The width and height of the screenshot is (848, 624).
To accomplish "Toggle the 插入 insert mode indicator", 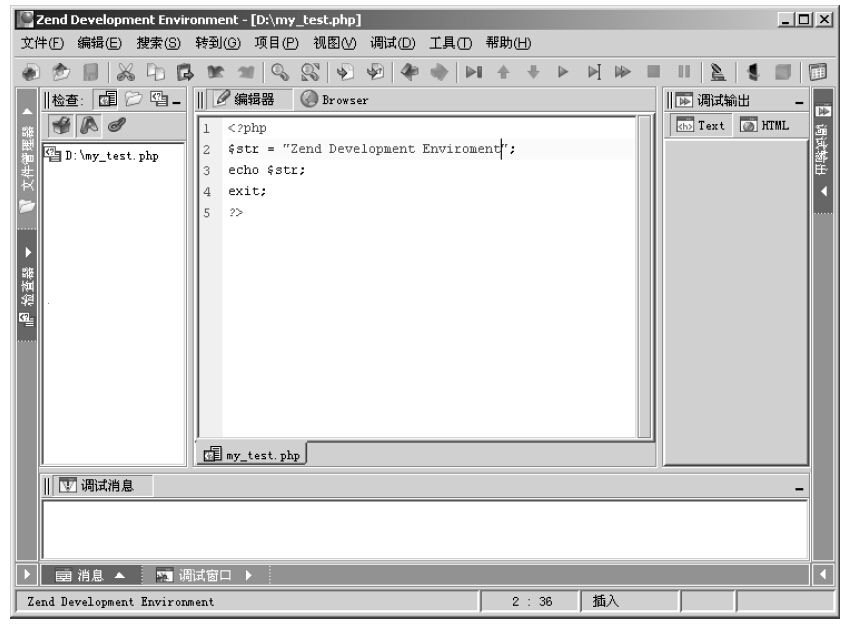I will (605, 601).
